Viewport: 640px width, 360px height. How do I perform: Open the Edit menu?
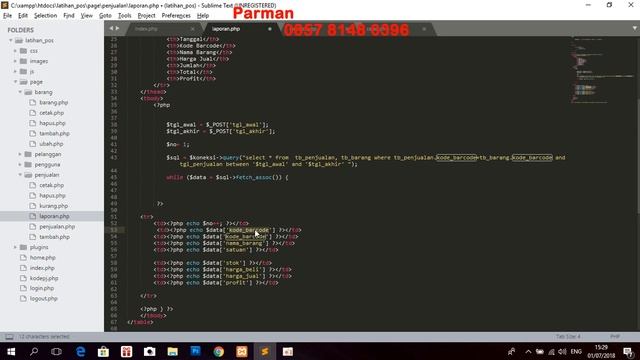[23, 16]
